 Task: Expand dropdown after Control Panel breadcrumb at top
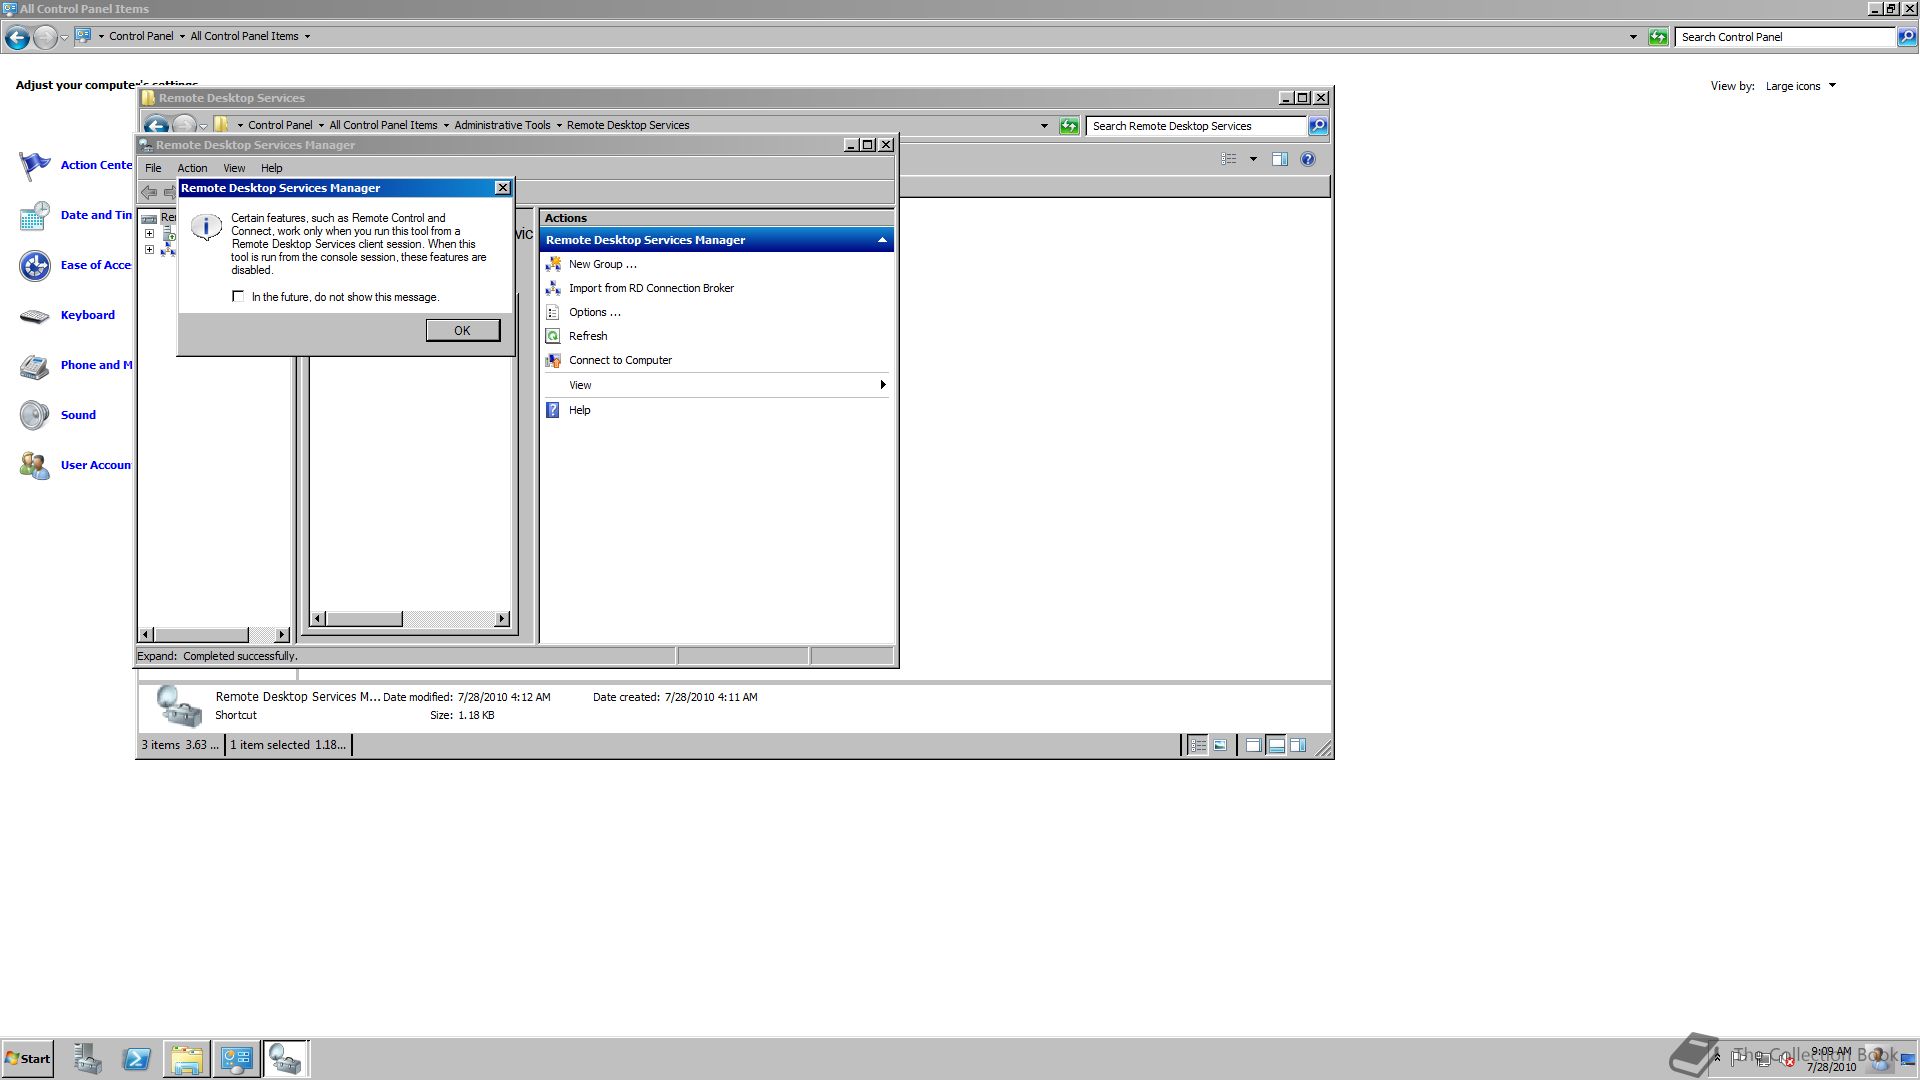tap(182, 36)
